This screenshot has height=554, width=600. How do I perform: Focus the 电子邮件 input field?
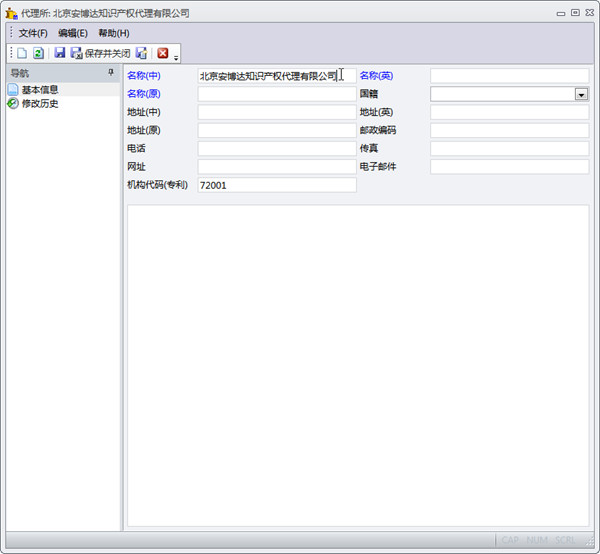[x=509, y=167]
